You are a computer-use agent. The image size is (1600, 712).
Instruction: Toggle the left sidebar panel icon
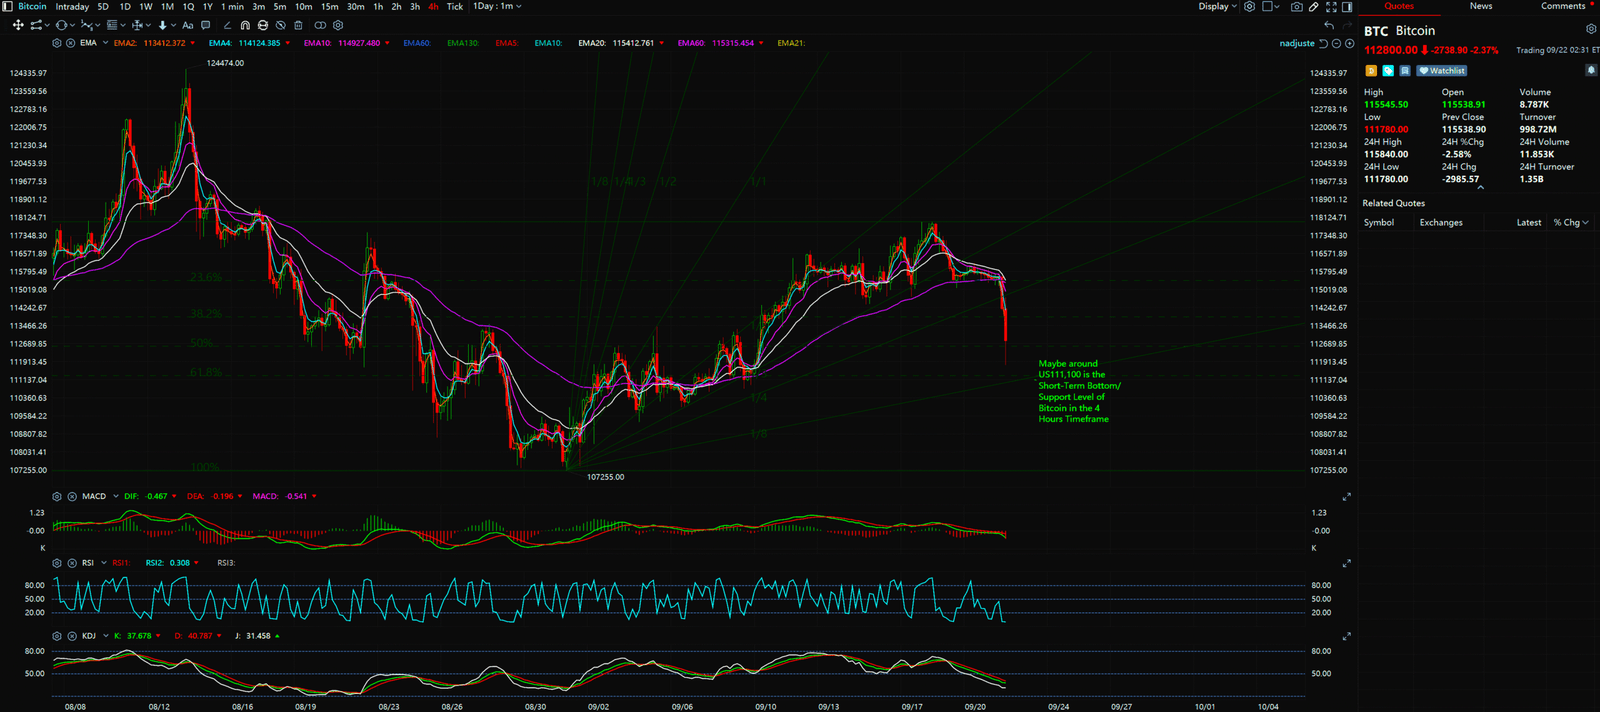pos(7,6)
